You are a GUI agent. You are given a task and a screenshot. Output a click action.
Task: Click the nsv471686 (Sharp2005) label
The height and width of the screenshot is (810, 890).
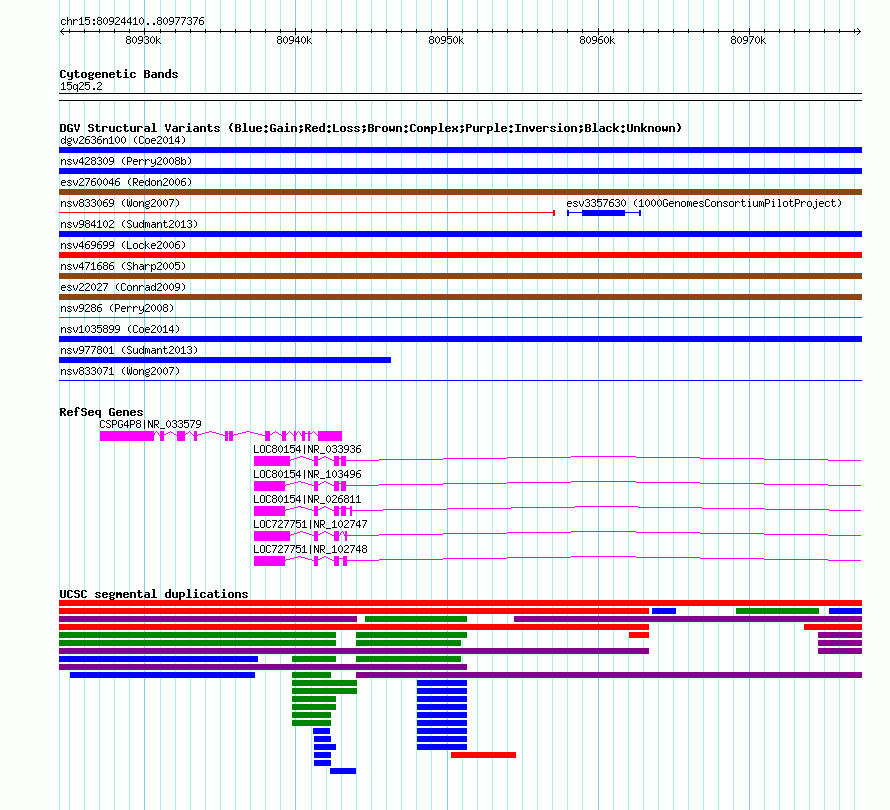(x=123, y=266)
